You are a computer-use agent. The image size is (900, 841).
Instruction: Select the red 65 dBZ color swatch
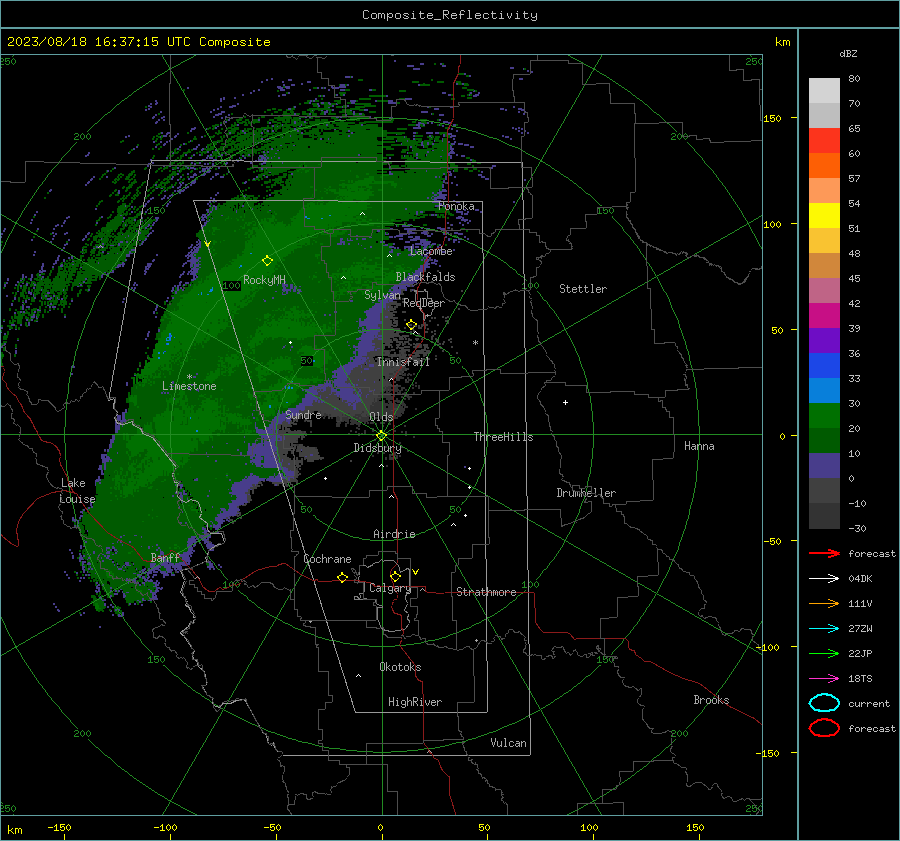[824, 141]
